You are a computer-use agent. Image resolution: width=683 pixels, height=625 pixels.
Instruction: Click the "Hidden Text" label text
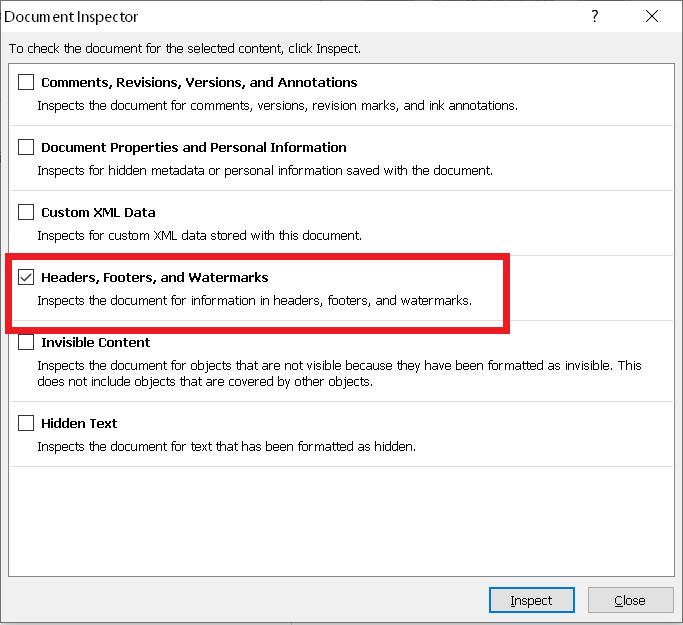pyautogui.click(x=79, y=423)
